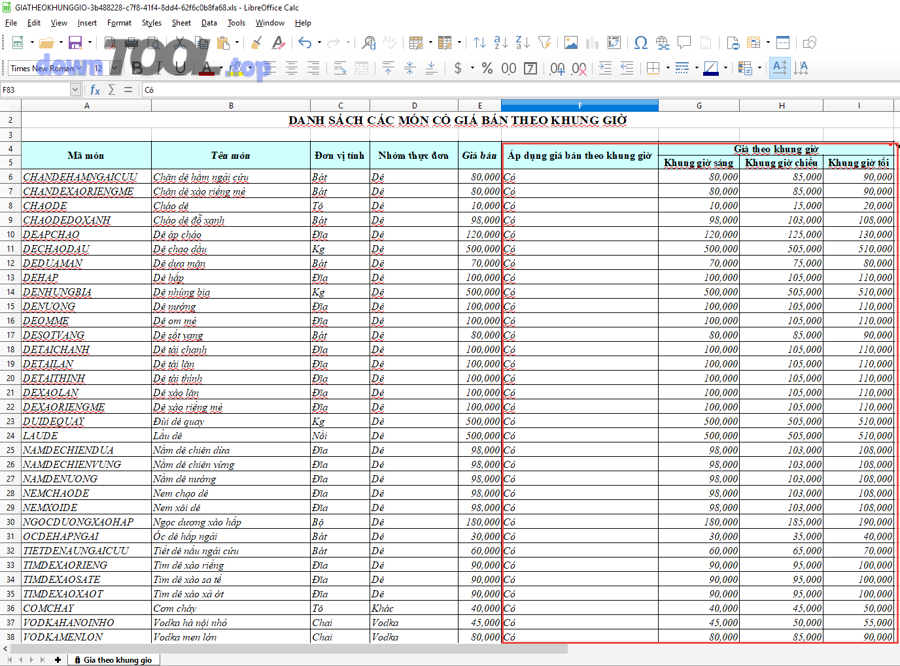Insert special character Omega icon
900x666 pixels.
point(641,42)
